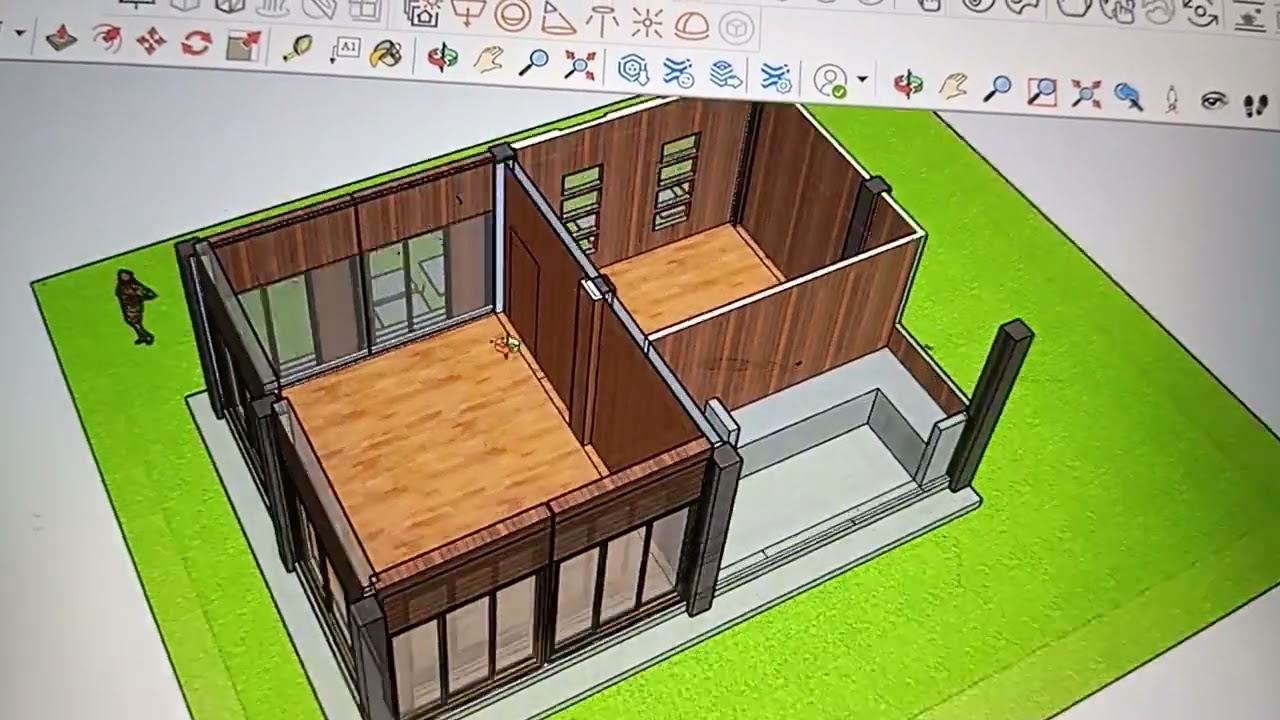The height and width of the screenshot is (720, 1280).
Task: Add a rectangle plane light
Action: 469,14
